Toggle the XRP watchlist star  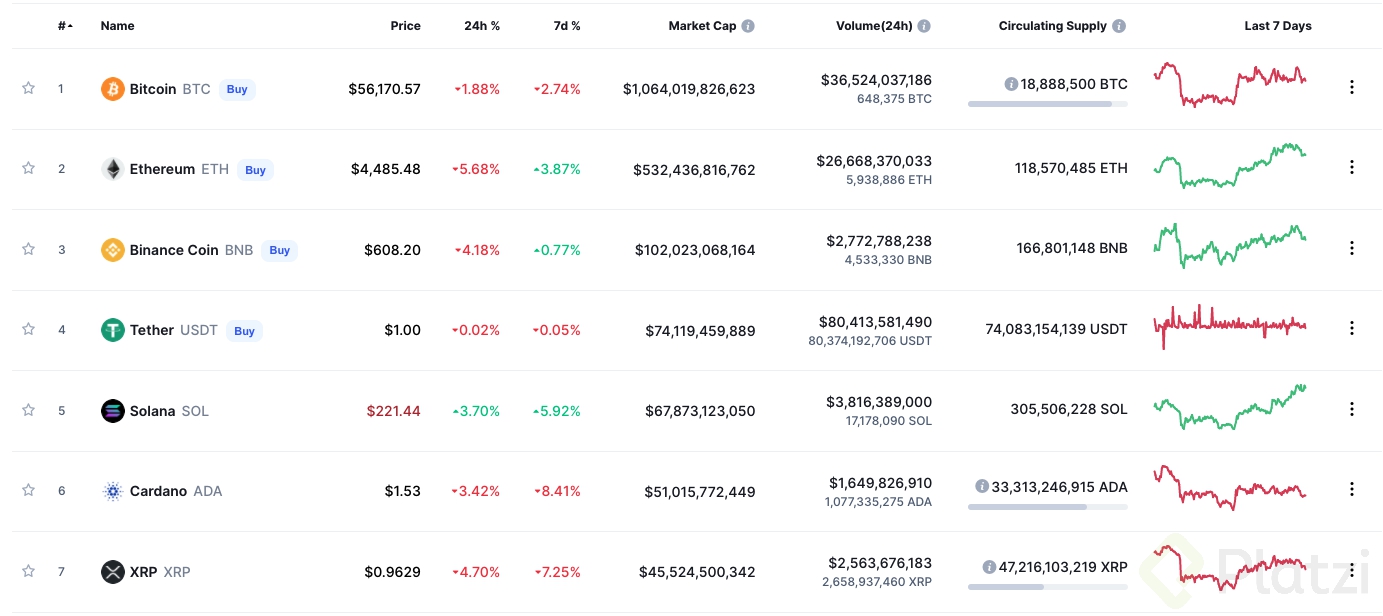[x=28, y=571]
